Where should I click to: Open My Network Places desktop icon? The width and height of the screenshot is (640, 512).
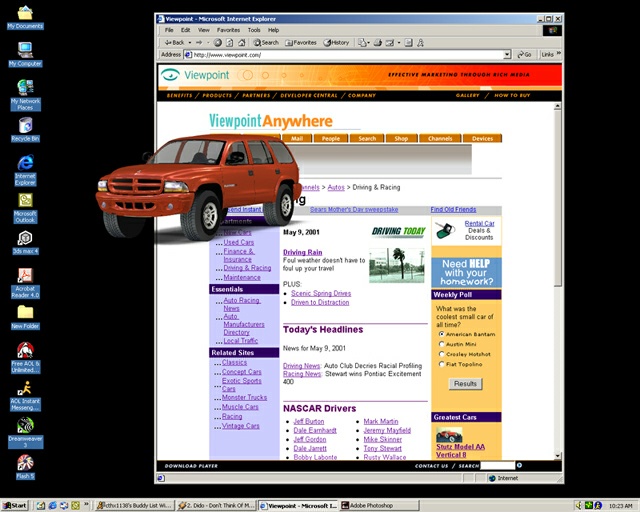click(25, 95)
